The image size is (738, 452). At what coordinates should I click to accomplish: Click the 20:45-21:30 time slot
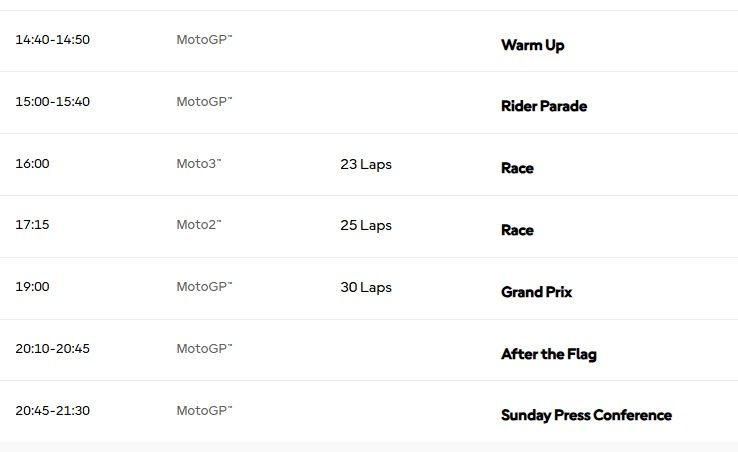click(x=52, y=411)
